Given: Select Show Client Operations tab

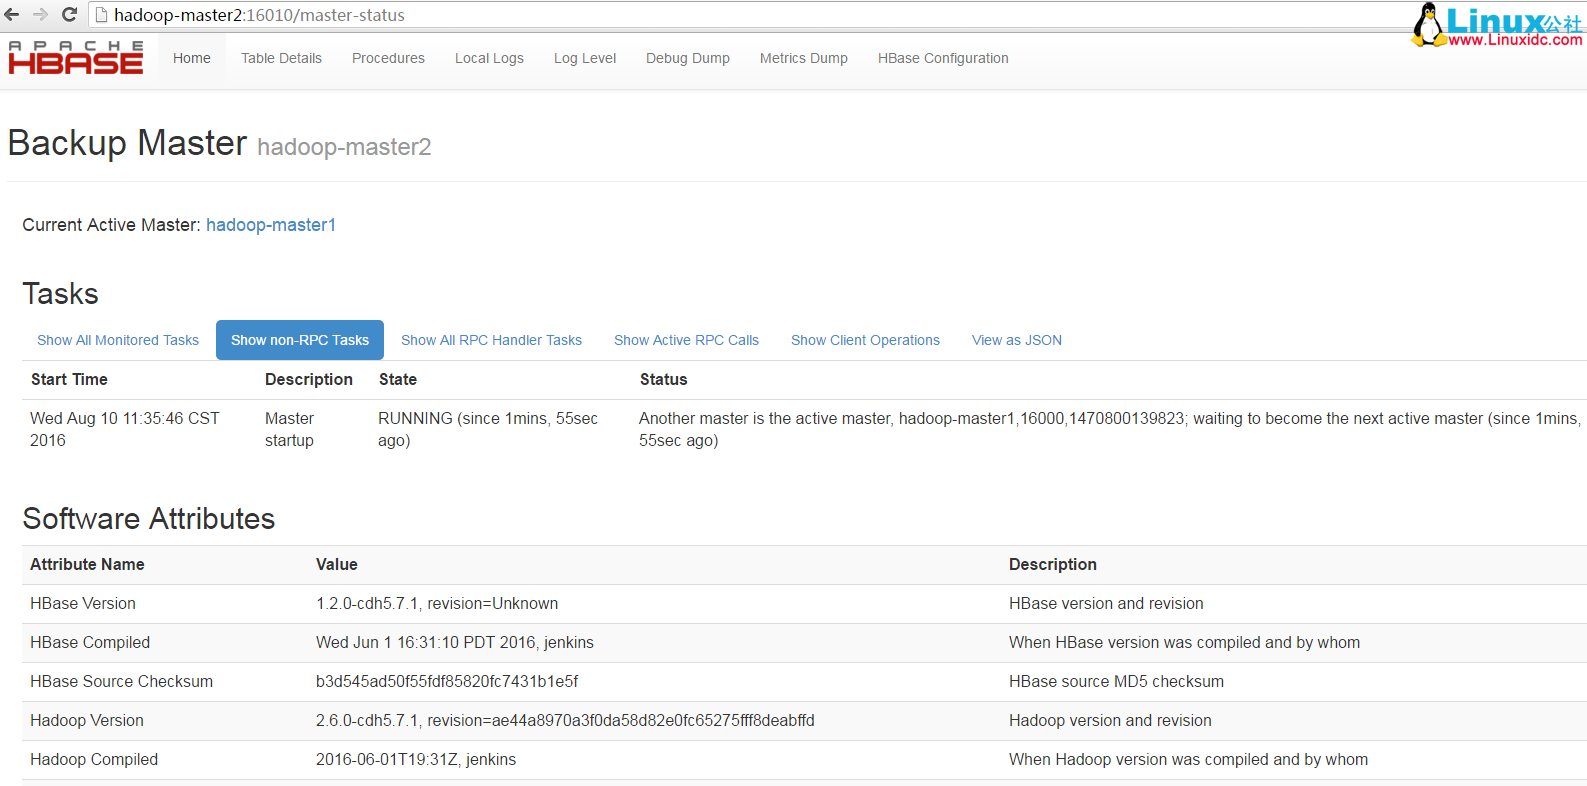Looking at the screenshot, I should (865, 340).
